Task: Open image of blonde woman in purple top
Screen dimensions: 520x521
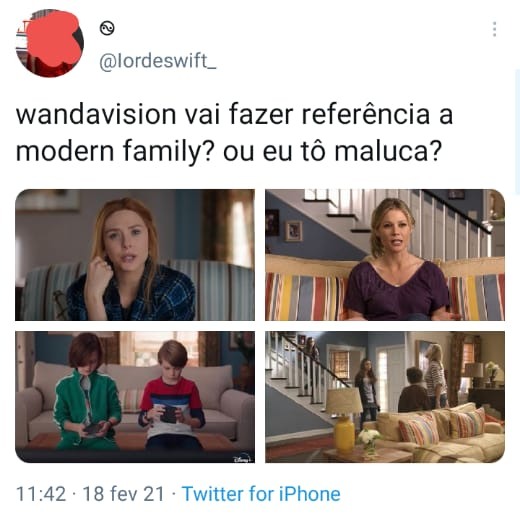Action: [385, 255]
